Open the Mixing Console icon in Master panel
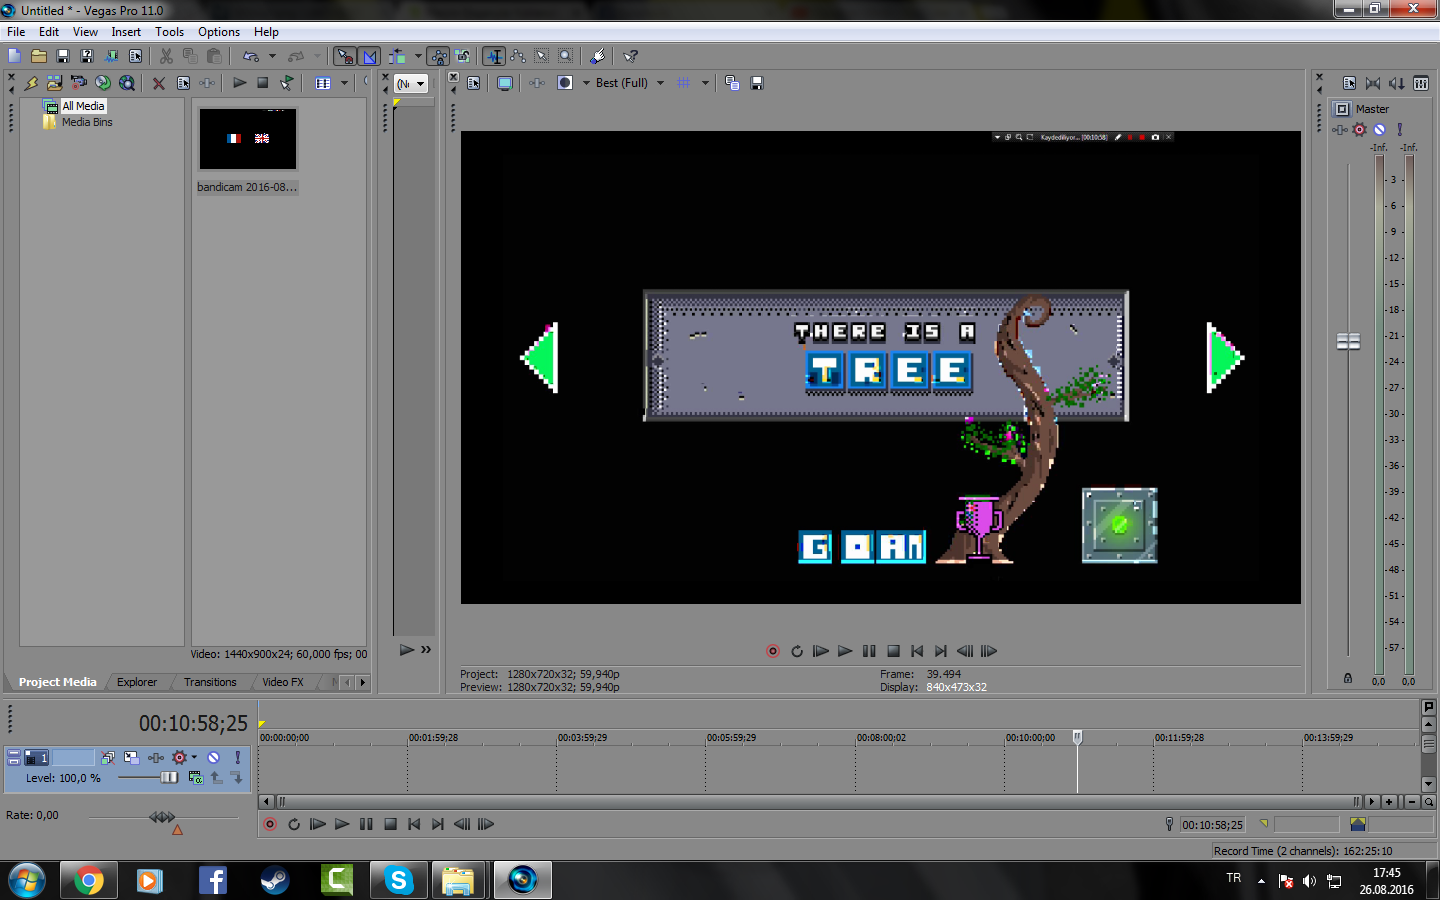 coord(1421,83)
